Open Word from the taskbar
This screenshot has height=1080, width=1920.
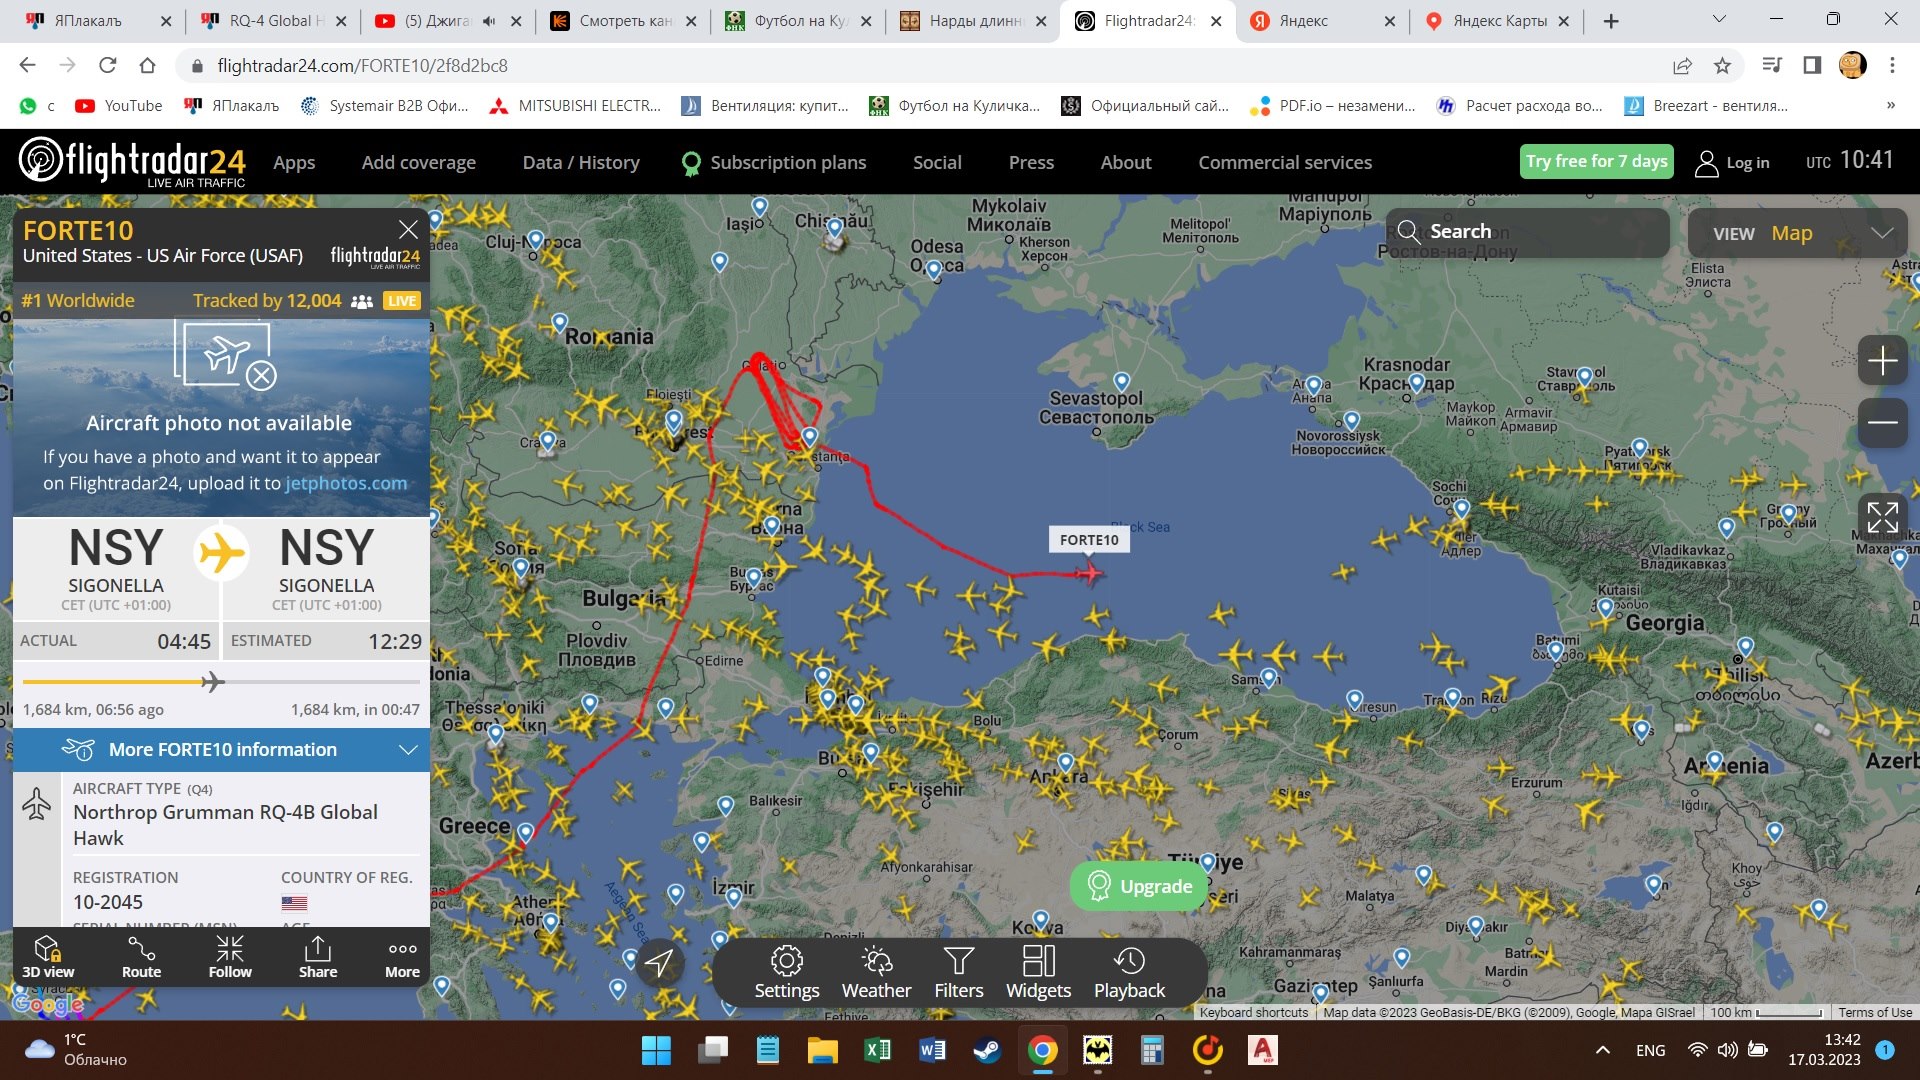pos(932,1050)
